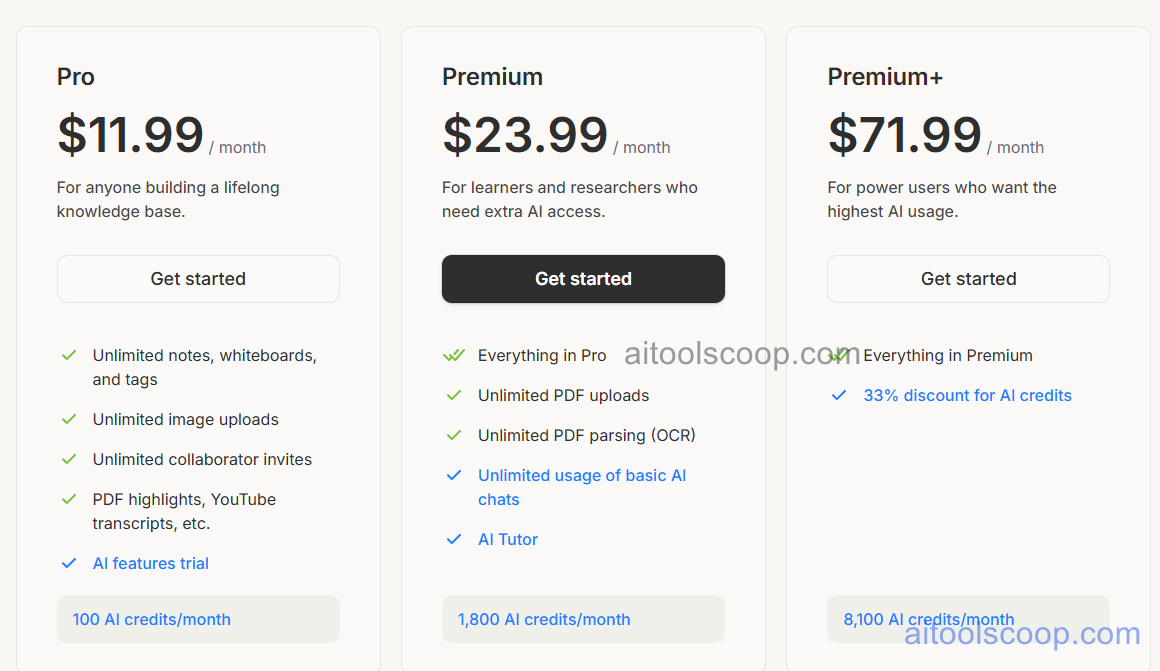Click the checkmark next to "Unlimited image uploads"

tap(69, 420)
